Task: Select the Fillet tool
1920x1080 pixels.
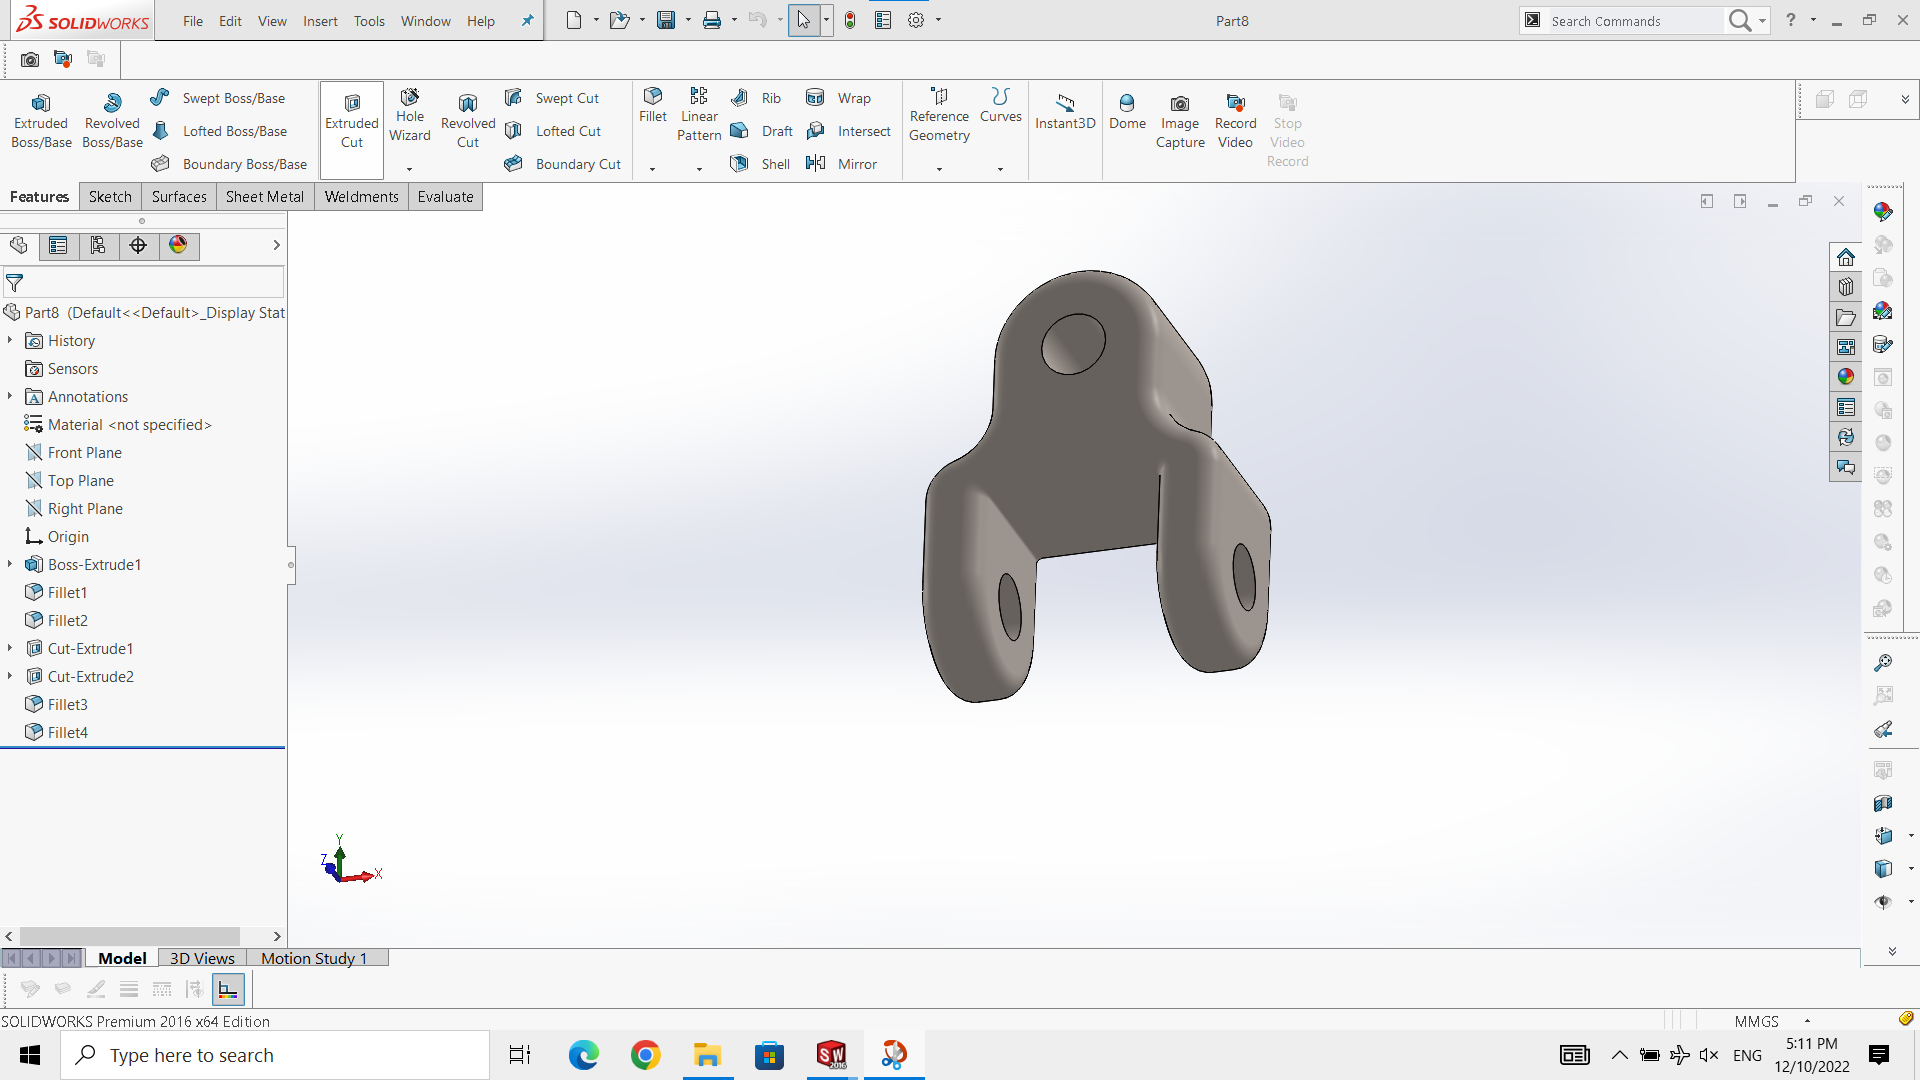Action: click(653, 106)
